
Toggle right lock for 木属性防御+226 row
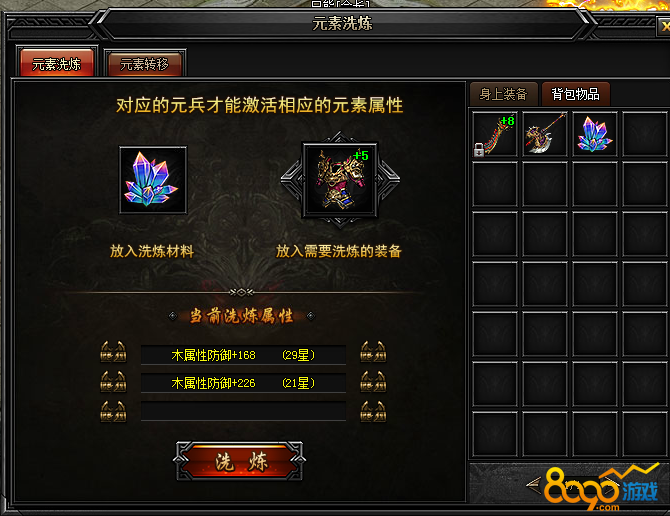tap(373, 381)
